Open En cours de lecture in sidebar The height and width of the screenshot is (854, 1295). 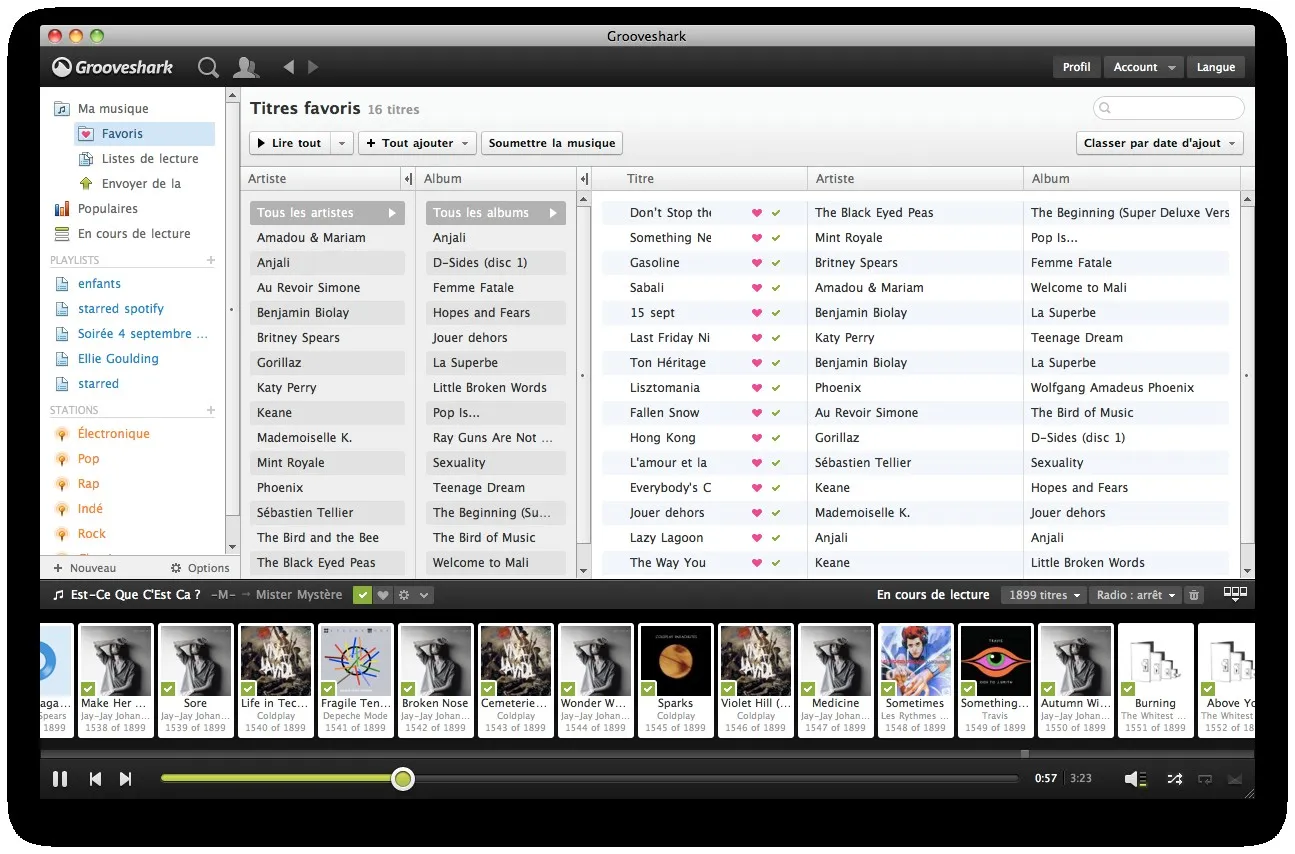[x=133, y=234]
